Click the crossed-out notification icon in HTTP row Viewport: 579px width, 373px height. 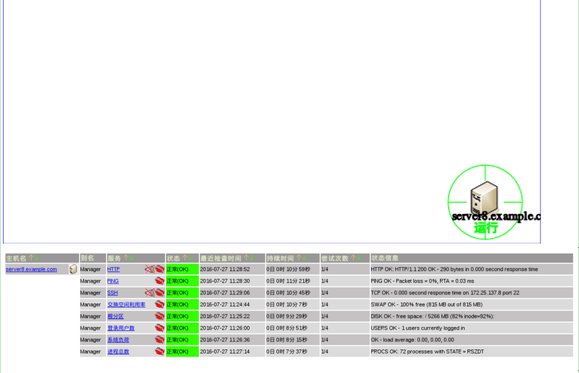click(x=149, y=269)
